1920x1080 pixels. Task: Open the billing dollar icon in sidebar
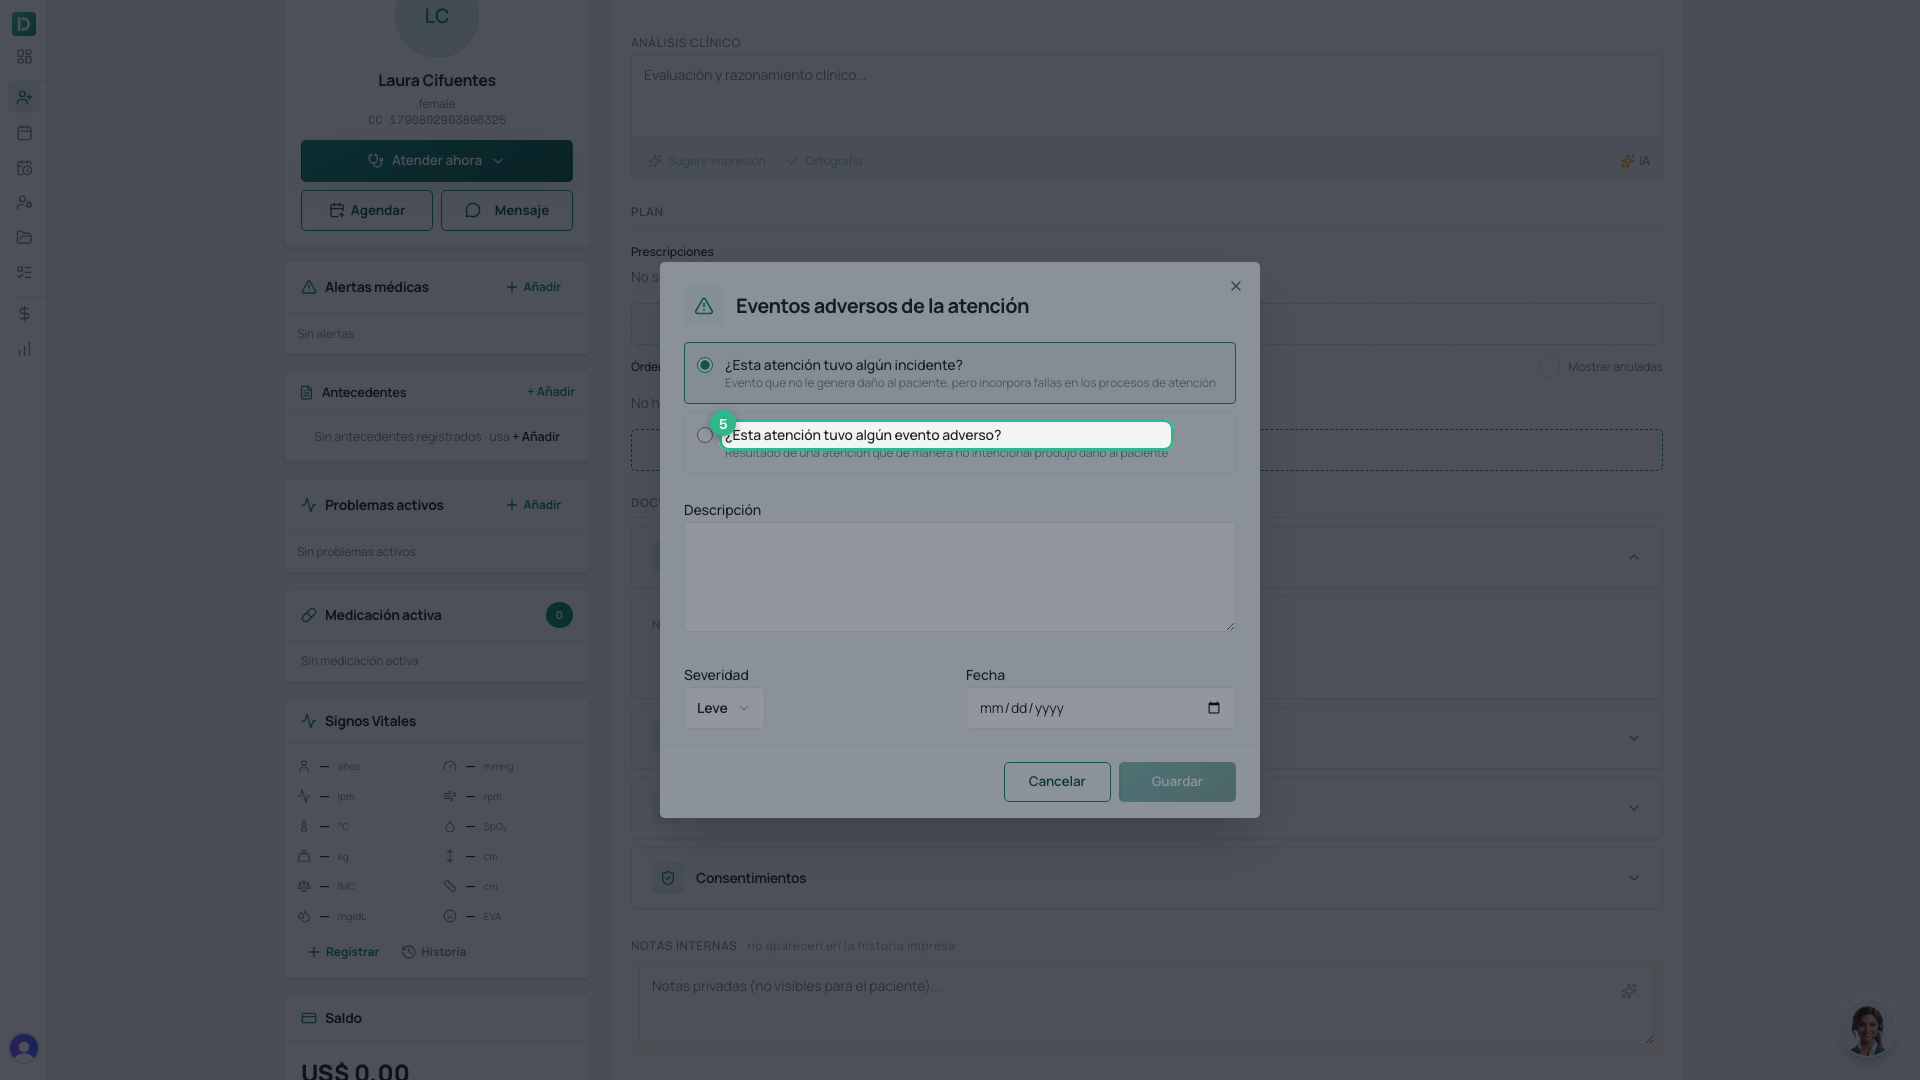24,314
